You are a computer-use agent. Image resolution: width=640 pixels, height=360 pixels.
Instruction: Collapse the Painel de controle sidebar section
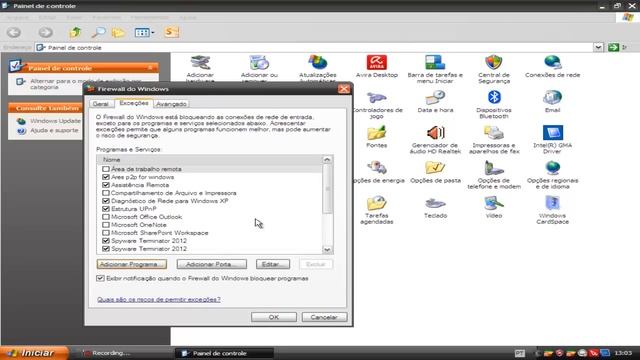pos(150,68)
